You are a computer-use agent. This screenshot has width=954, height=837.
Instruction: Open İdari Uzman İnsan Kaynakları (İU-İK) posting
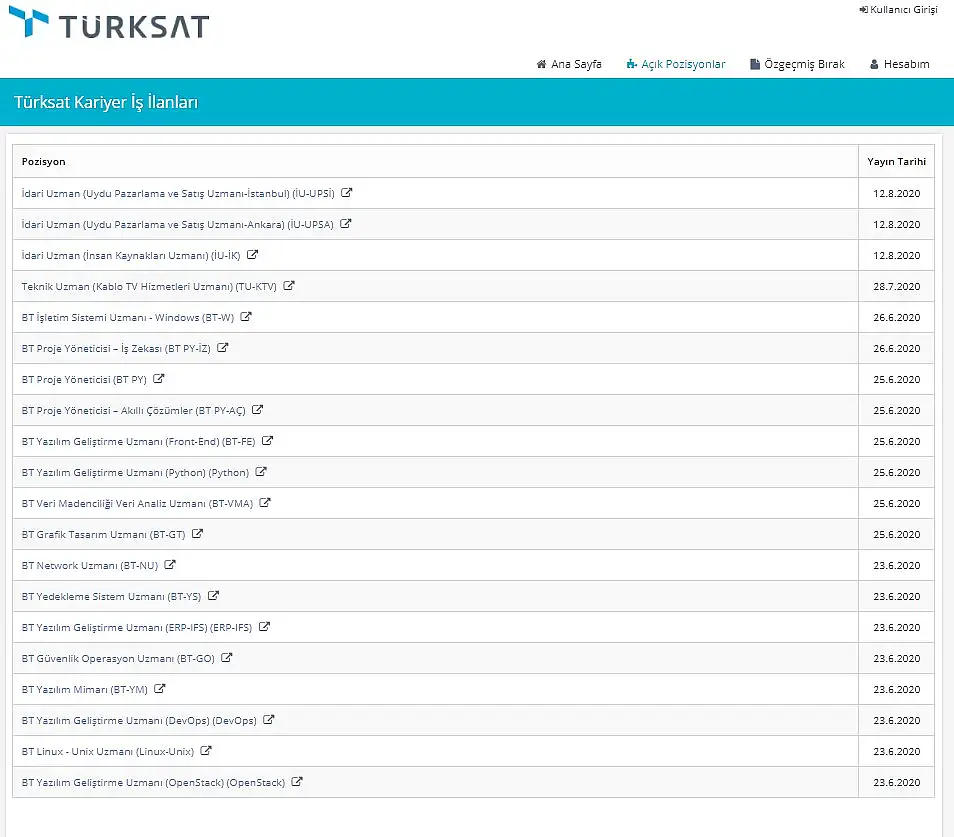(x=131, y=255)
